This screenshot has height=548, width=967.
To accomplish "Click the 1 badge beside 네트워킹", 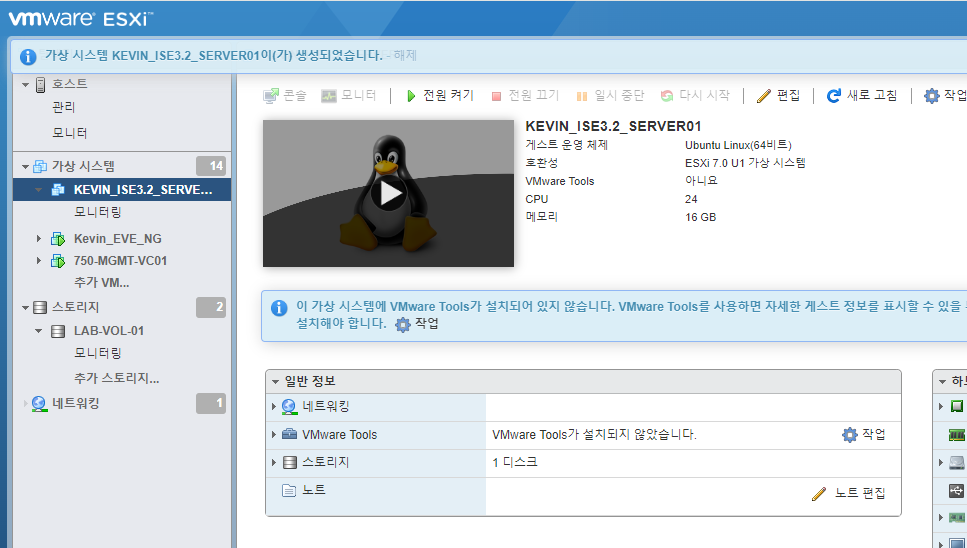I will pyautogui.click(x=211, y=403).
